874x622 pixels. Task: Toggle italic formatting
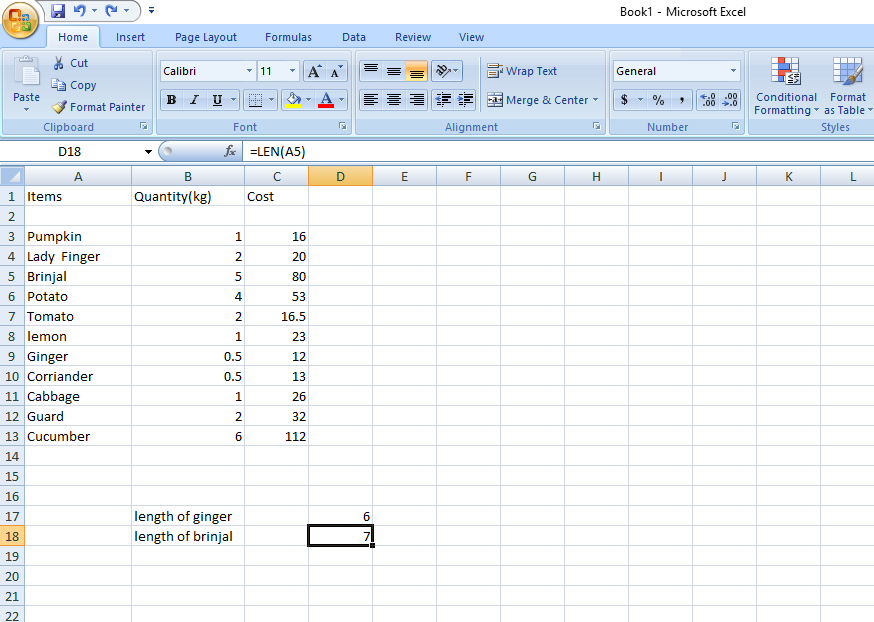(x=194, y=100)
